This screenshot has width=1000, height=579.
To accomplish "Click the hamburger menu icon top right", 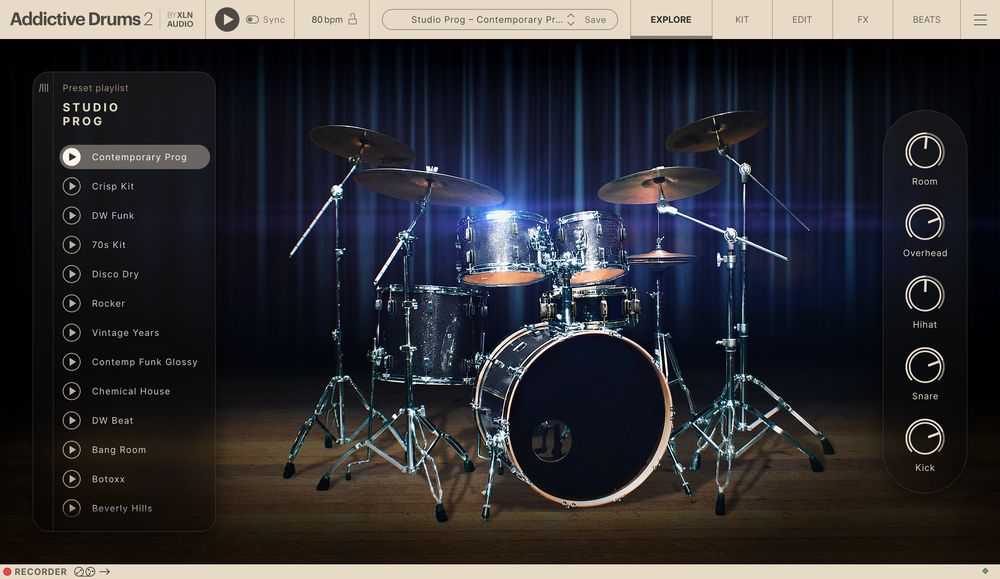I will tap(981, 19).
